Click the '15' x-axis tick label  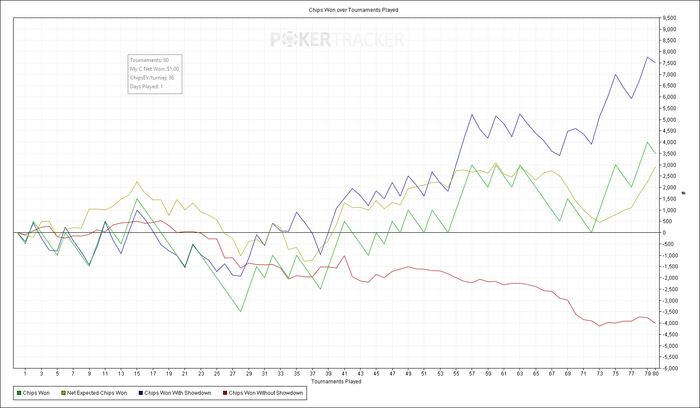[x=137, y=374]
